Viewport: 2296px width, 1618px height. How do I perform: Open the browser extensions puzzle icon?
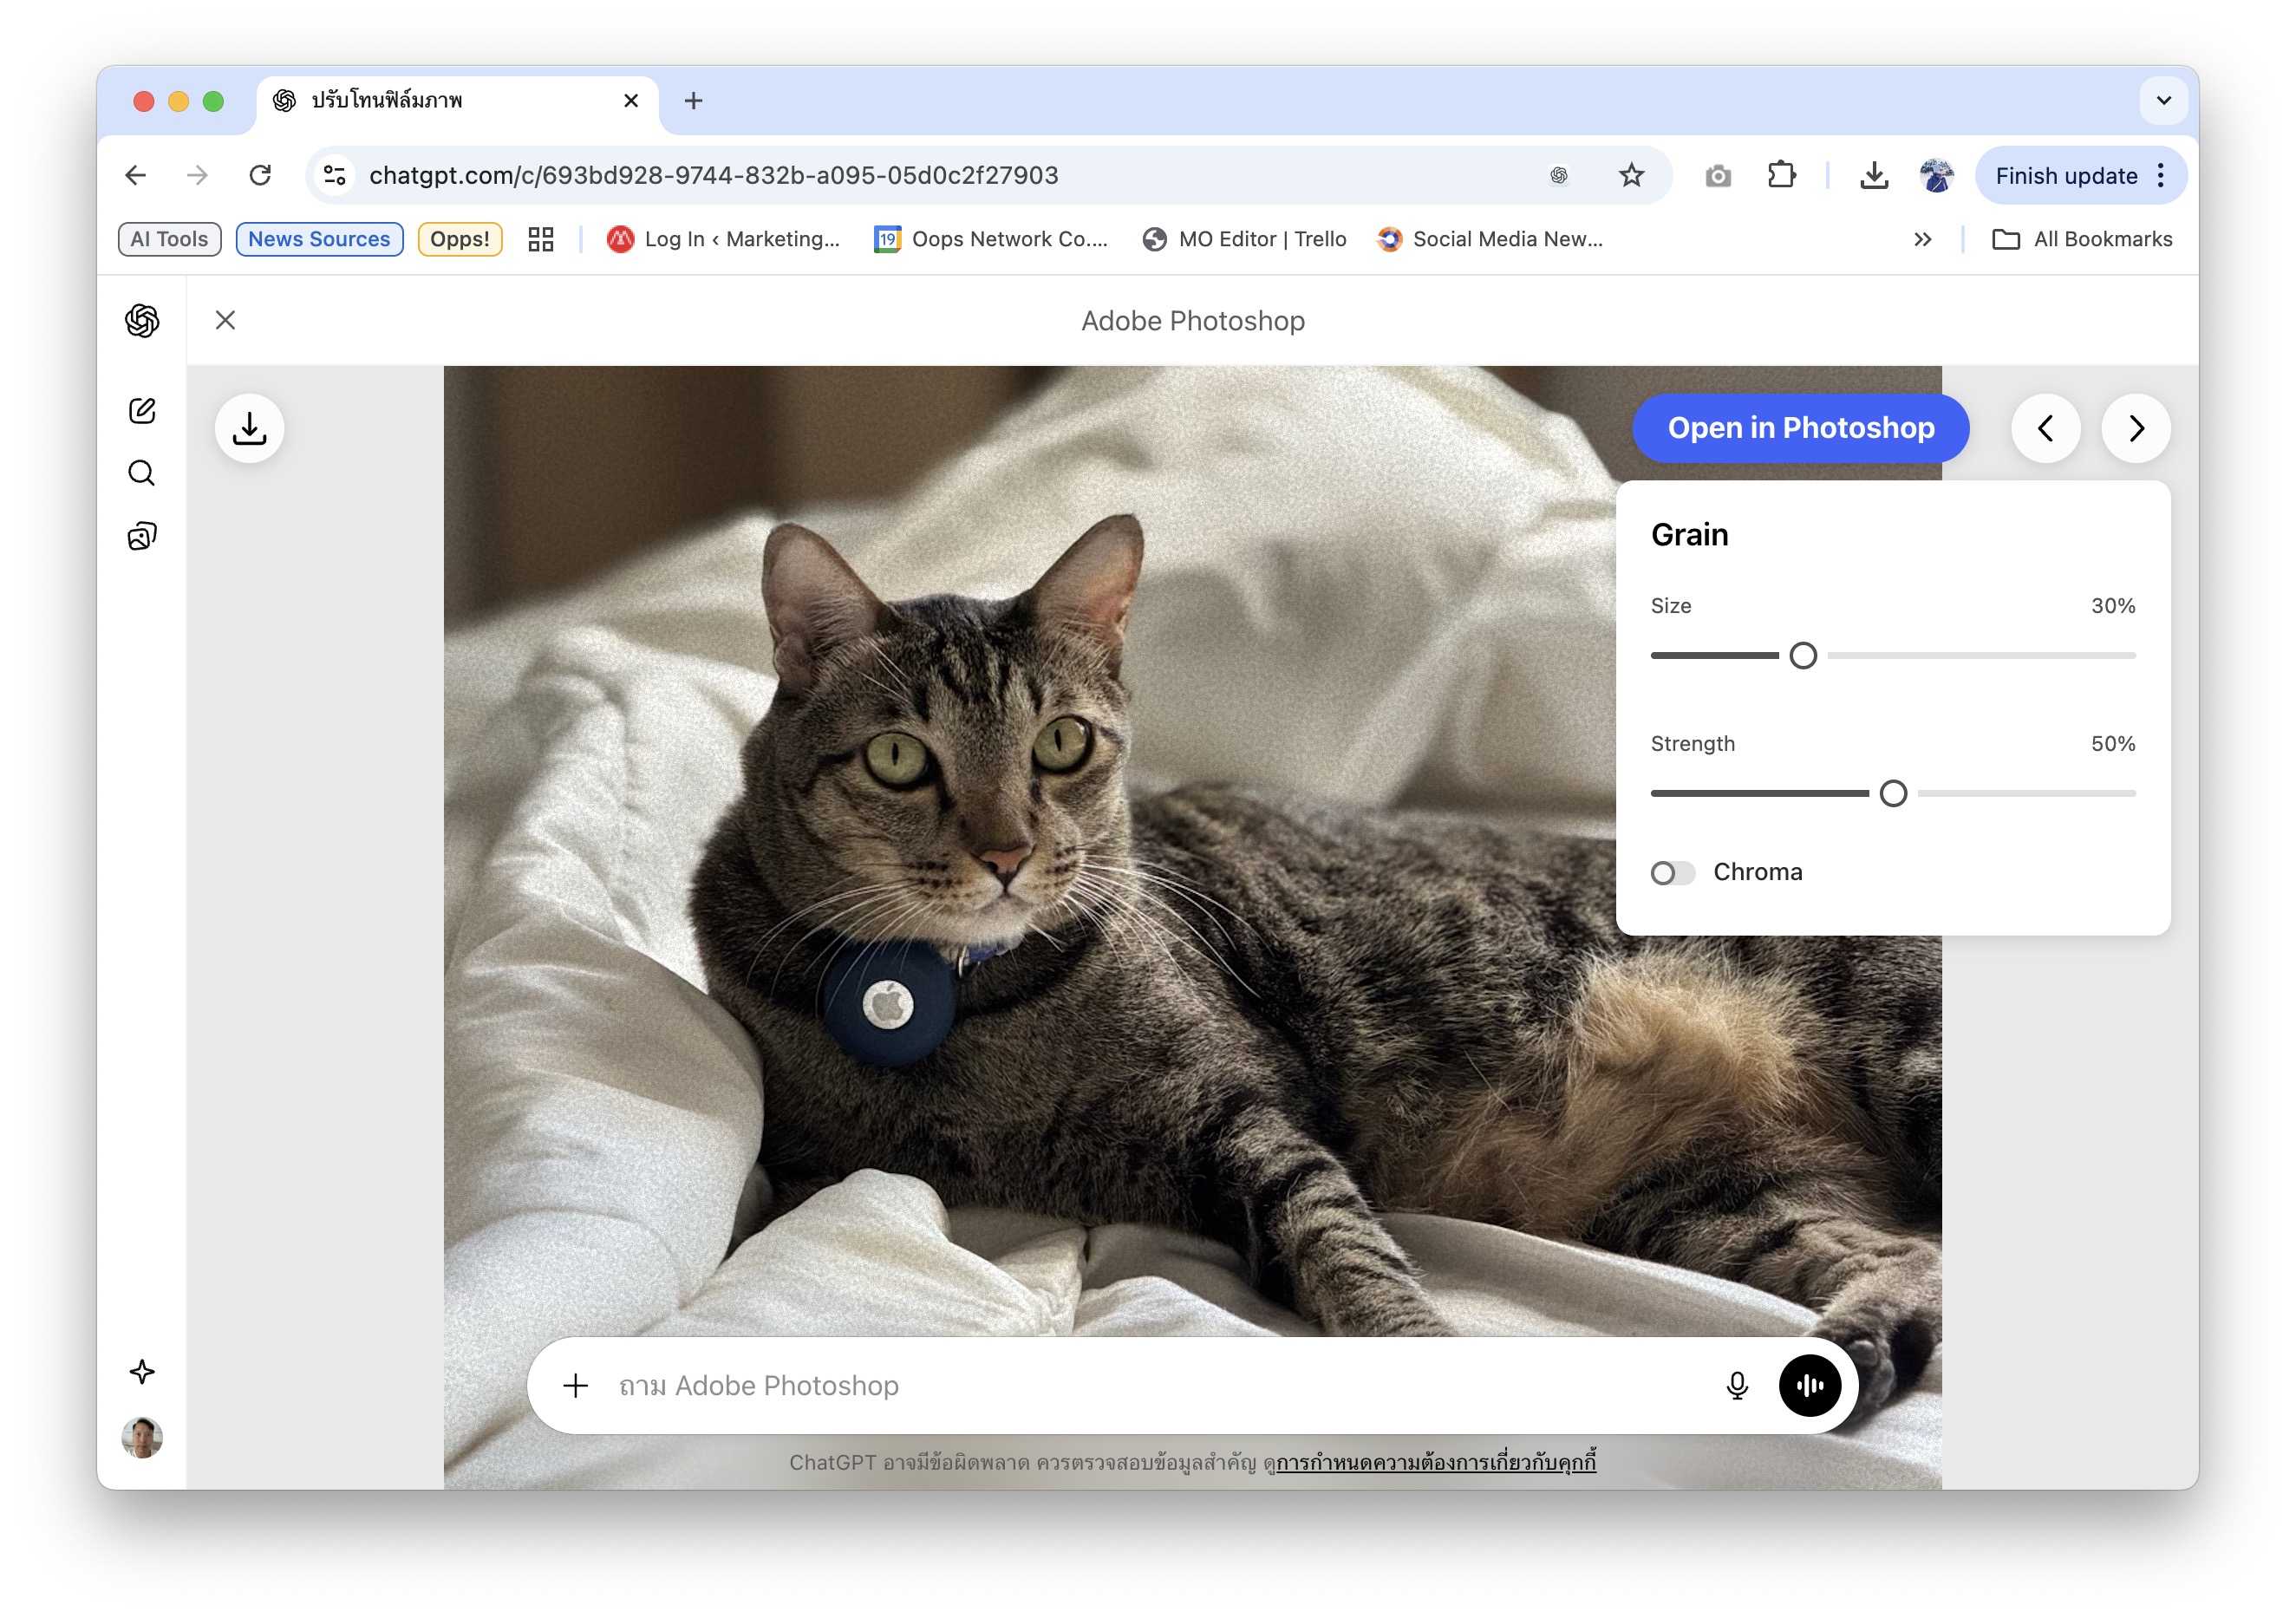1780,176
